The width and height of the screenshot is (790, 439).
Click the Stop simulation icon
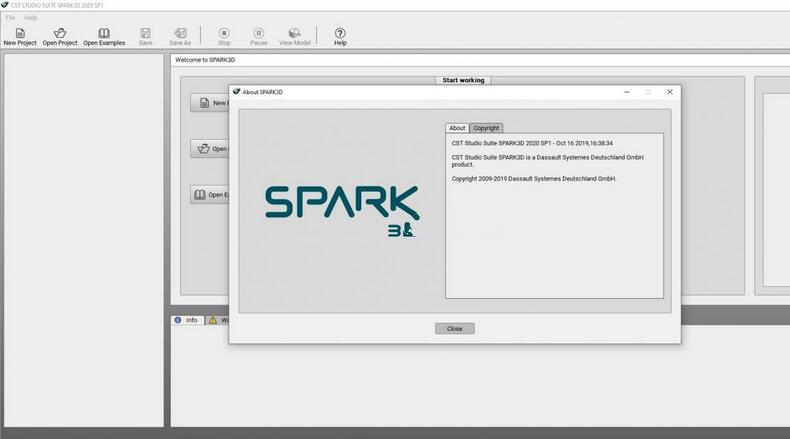[x=224, y=37]
